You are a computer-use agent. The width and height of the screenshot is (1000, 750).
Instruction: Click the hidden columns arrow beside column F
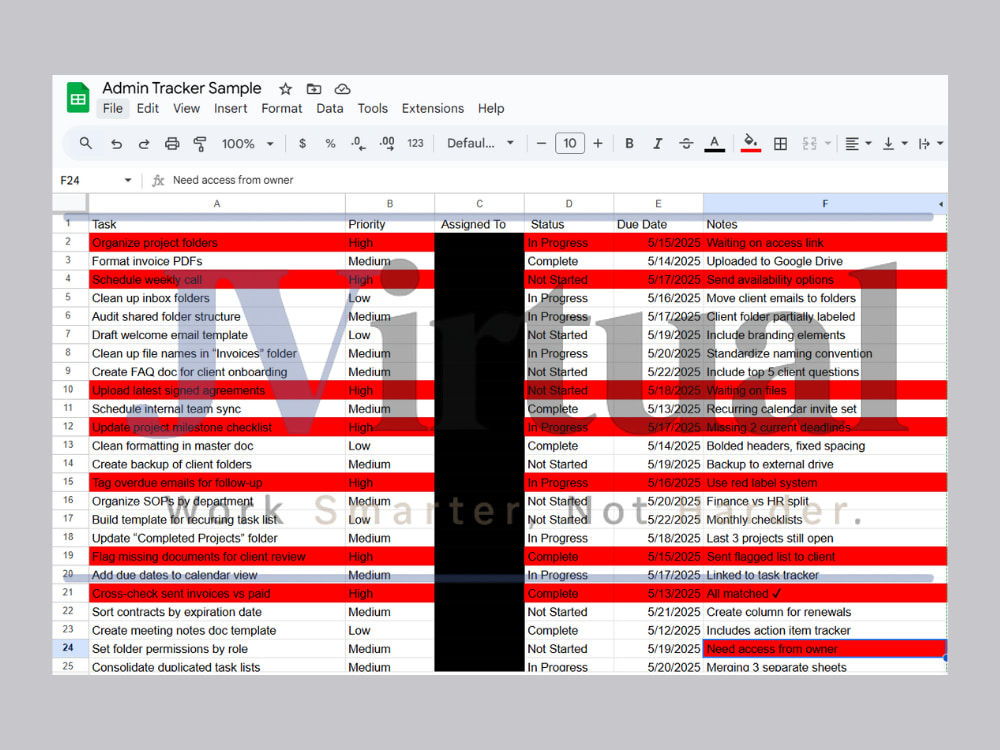pyautogui.click(x=941, y=204)
